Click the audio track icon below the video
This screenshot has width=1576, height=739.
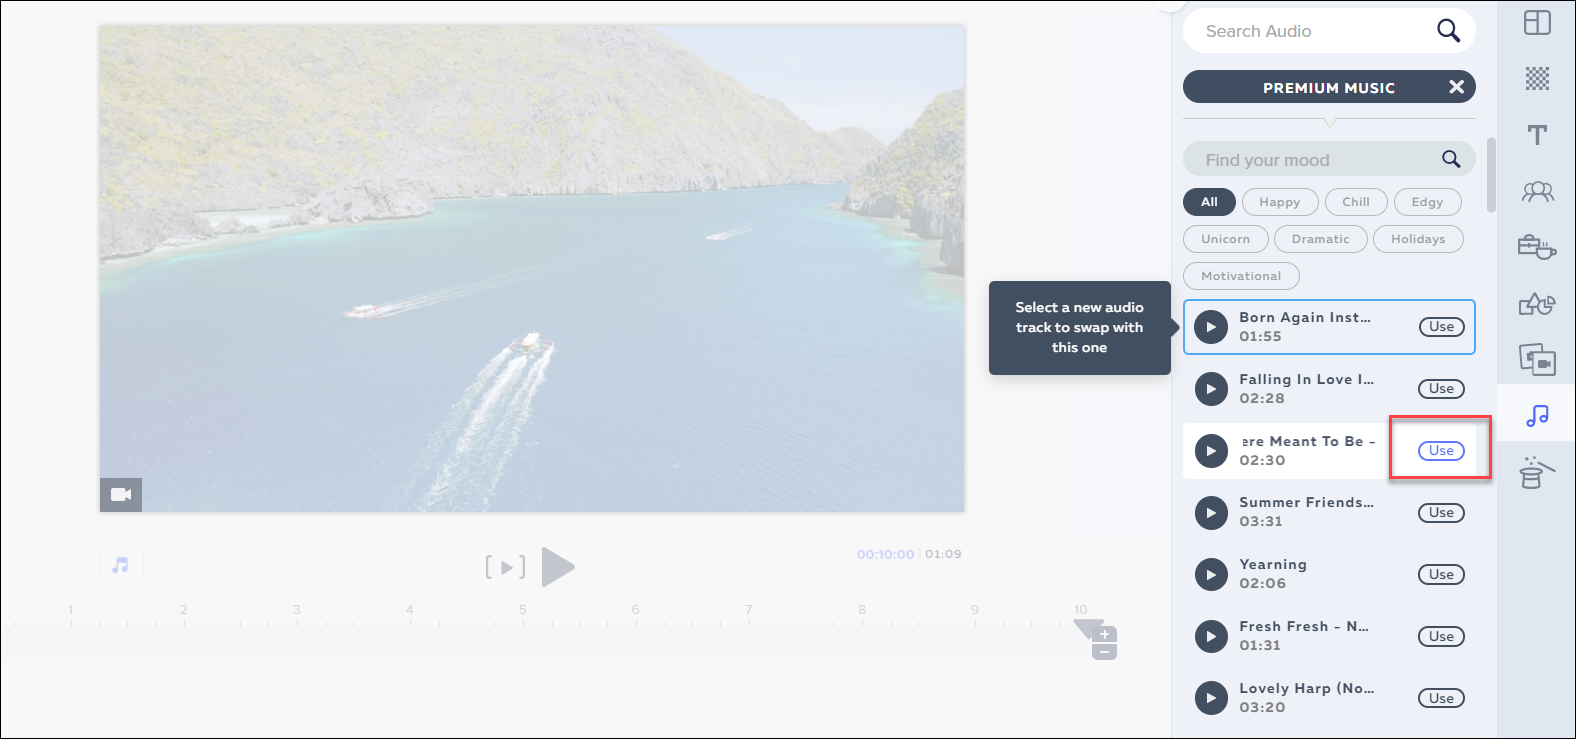point(120,565)
